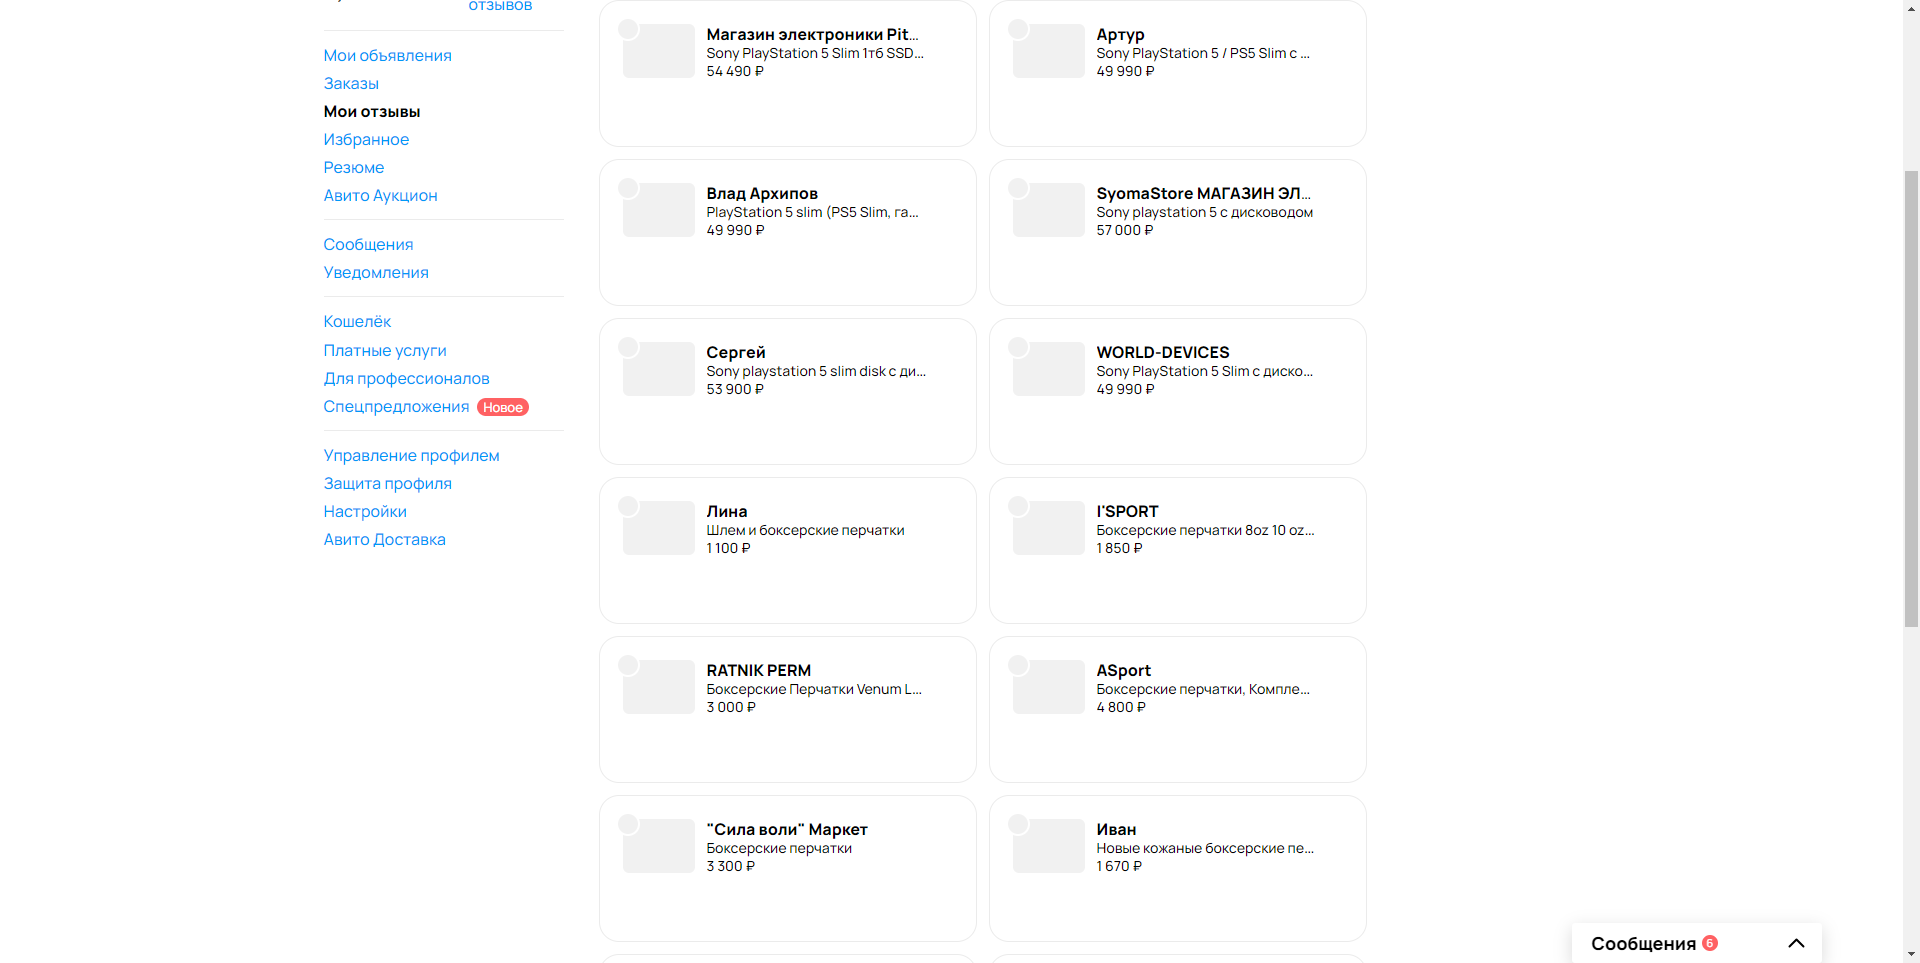Click title Боксерские перчатки 8oz 10 oz...
The width and height of the screenshot is (1920, 963).
click(1205, 530)
